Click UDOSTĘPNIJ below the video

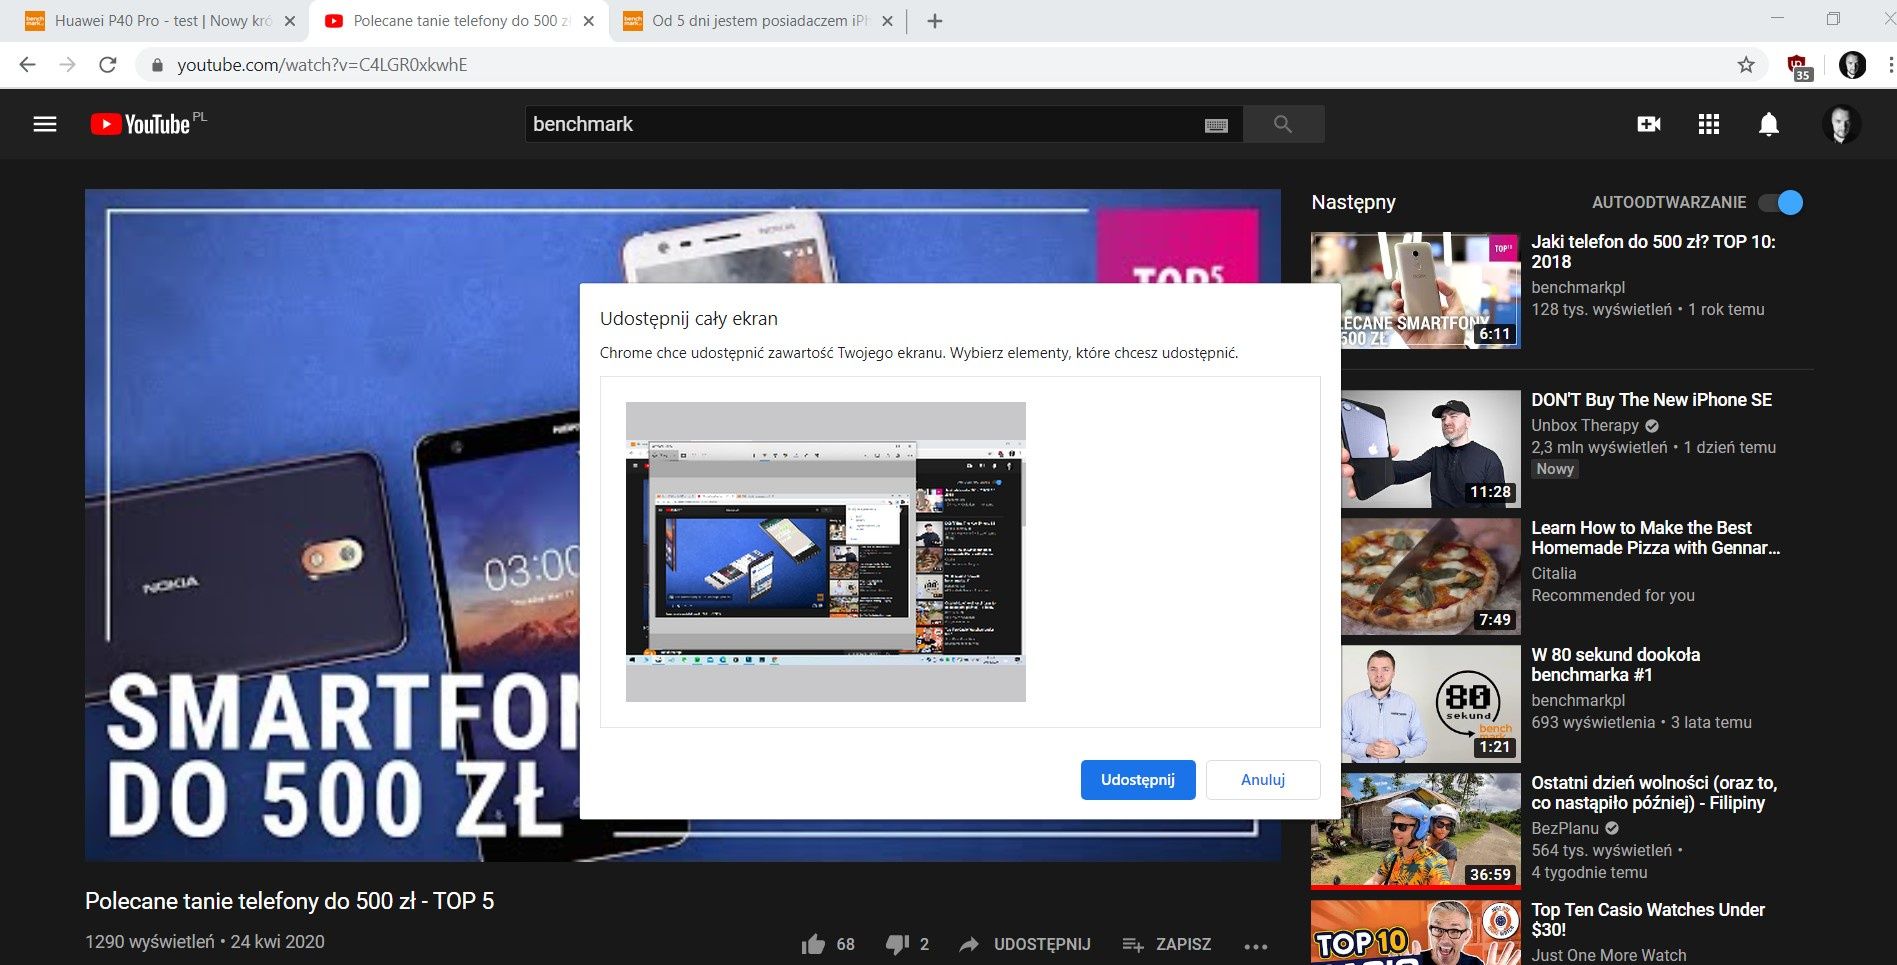point(1025,944)
